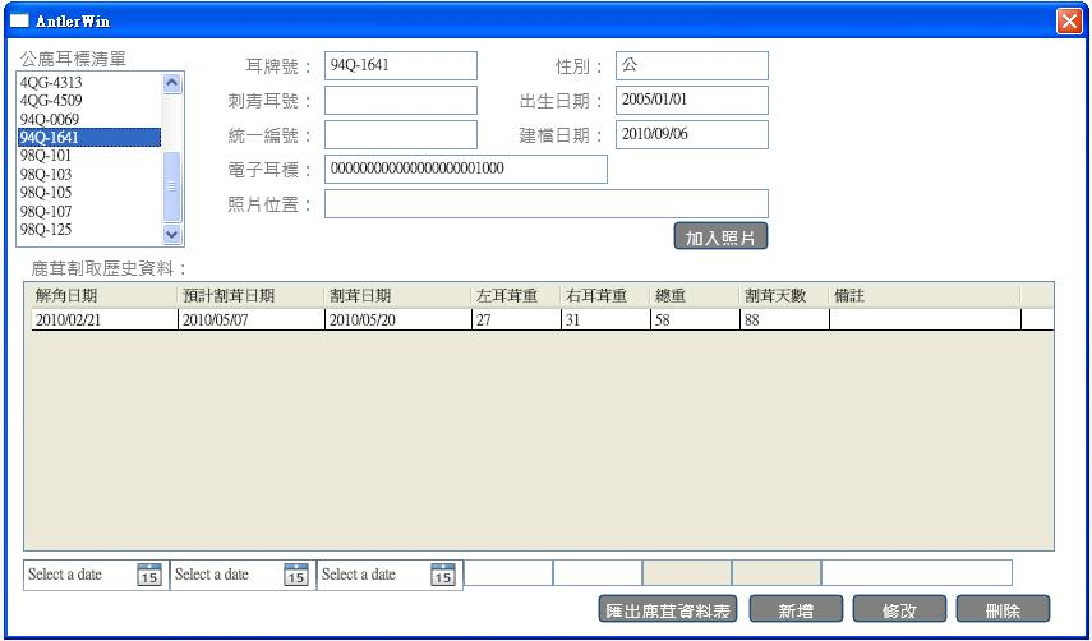This screenshot has height=641, width=1092.
Task: Click the AntlerWin title bar app icon
Action: click(x=19, y=21)
